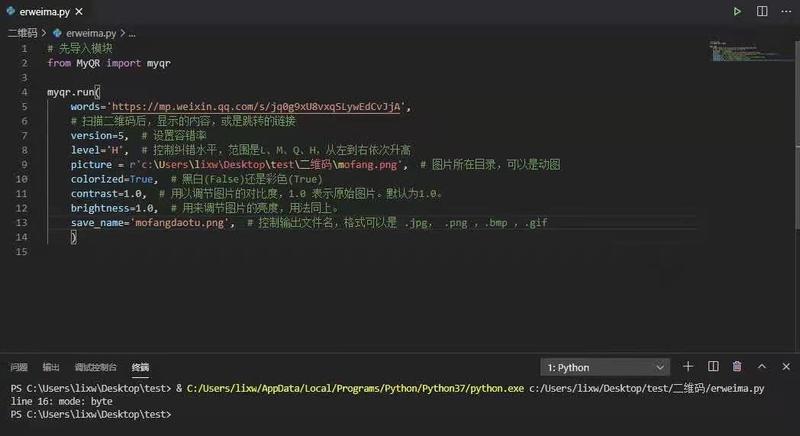Image resolution: width=800 pixels, height=436 pixels.
Task: Split the editor with the split icon
Action: [x=762, y=11]
